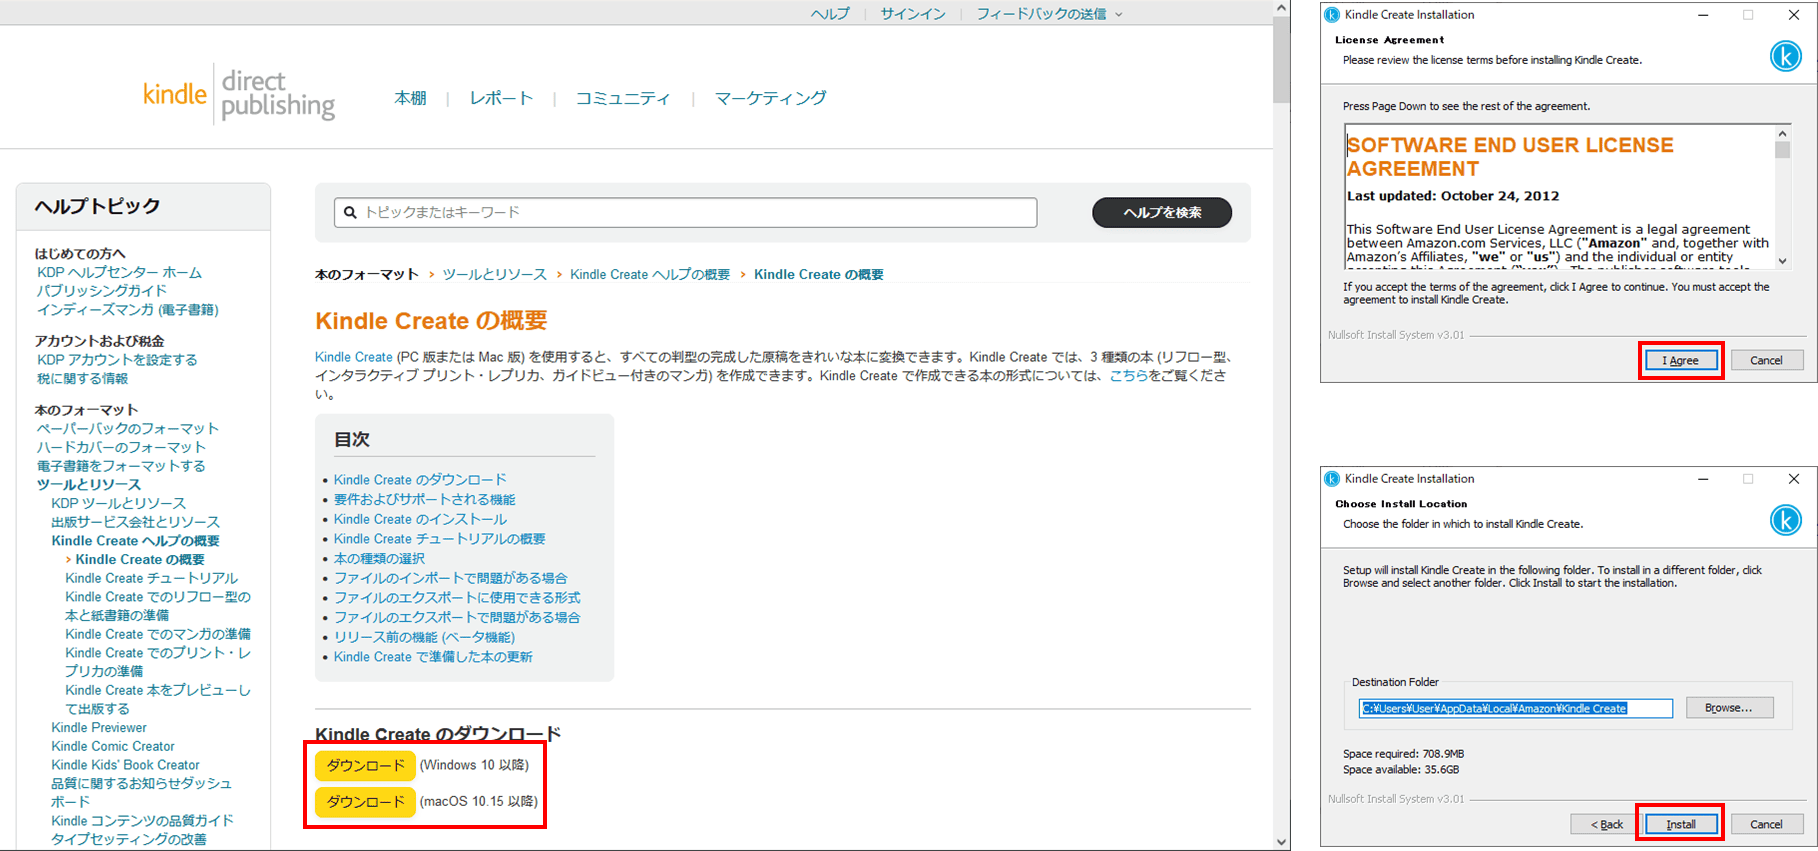The image size is (1818, 851).
Task: Open contents link ファイルのインポートで問題がある場合
Action: point(450,578)
